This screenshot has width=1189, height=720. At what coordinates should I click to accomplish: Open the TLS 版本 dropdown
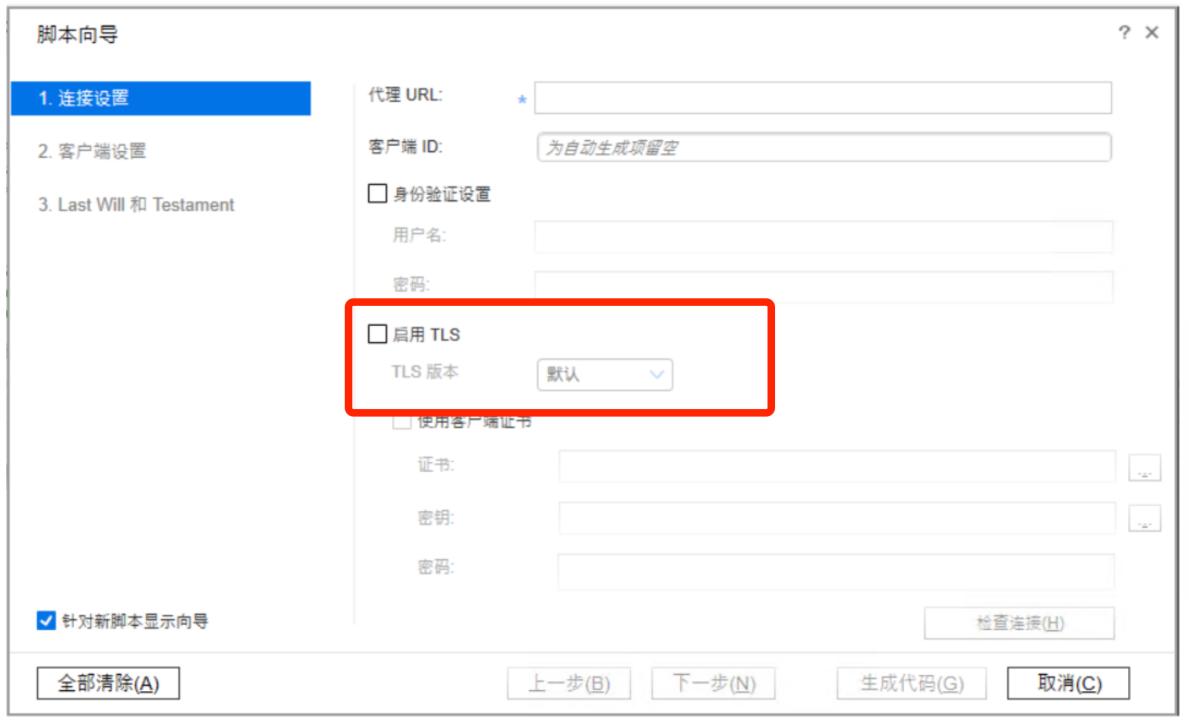pos(604,374)
